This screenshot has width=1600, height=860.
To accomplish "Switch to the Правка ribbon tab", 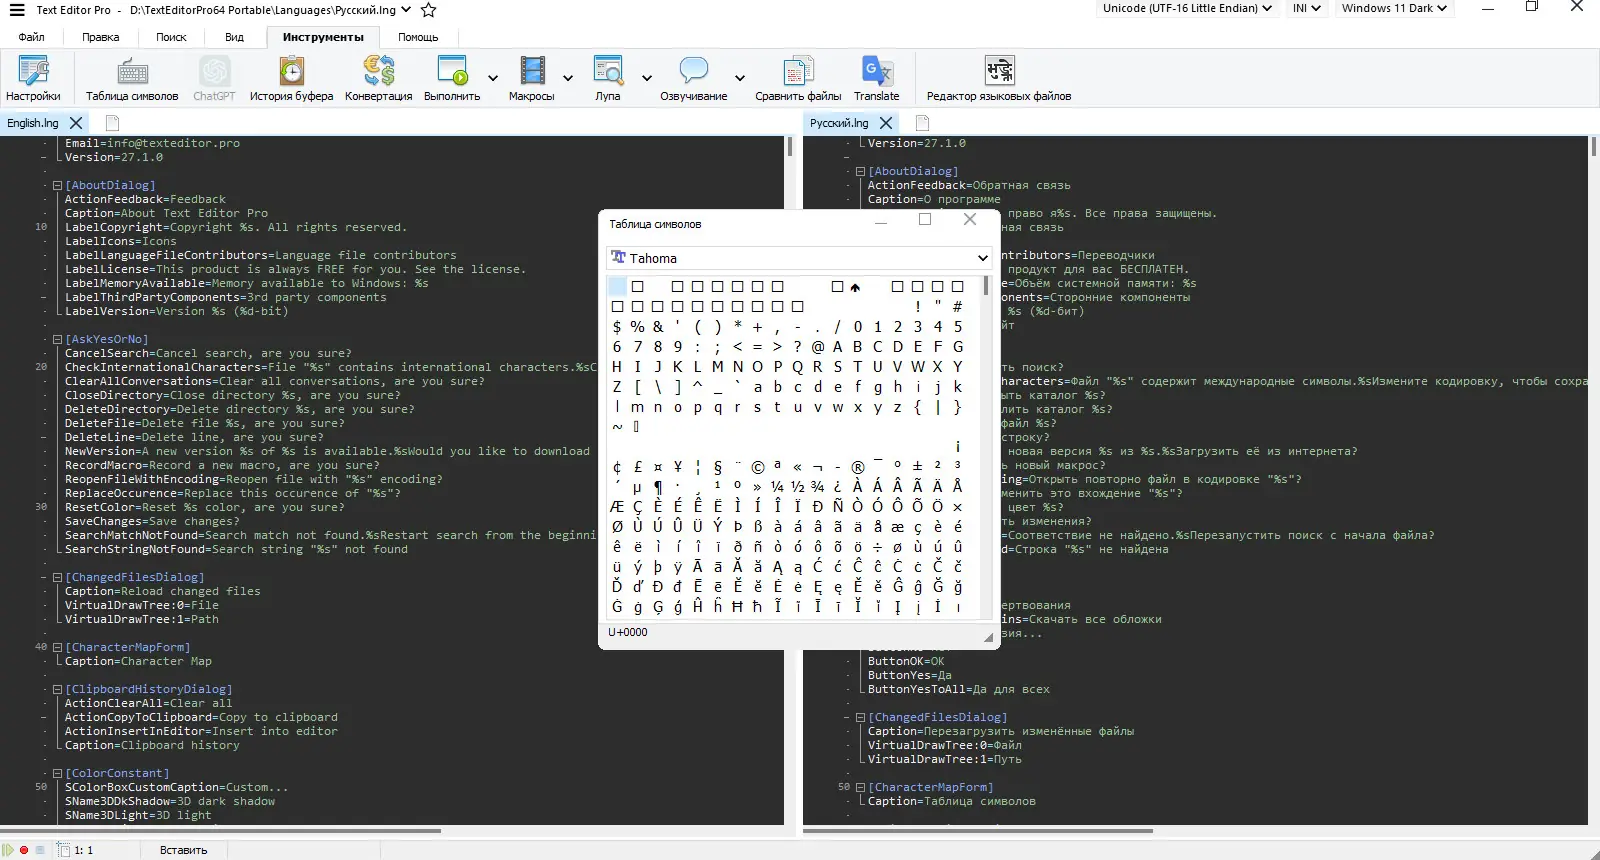I will pos(100,37).
